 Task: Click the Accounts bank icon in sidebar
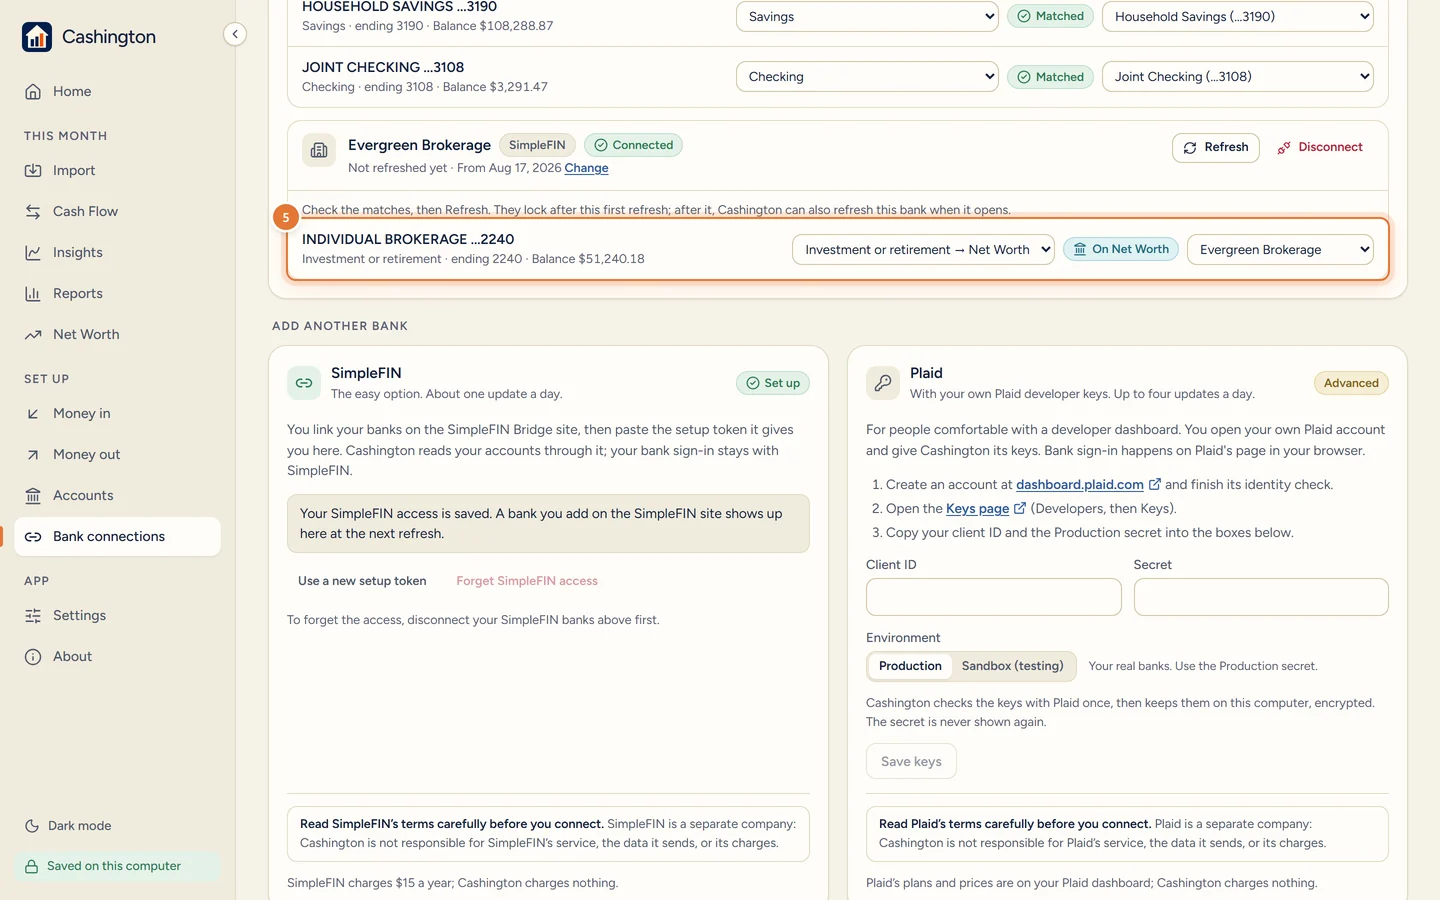click(33, 496)
